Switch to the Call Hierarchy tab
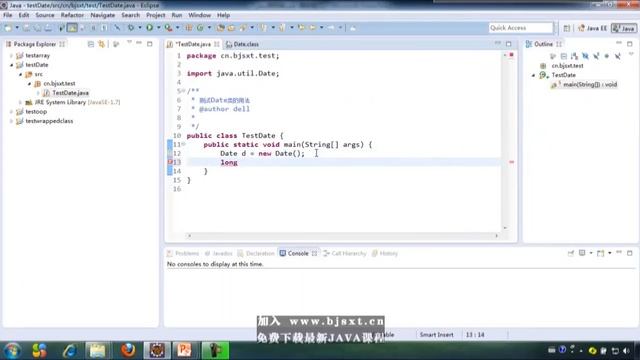Image resolution: width=640 pixels, height=360 pixels. (x=345, y=253)
